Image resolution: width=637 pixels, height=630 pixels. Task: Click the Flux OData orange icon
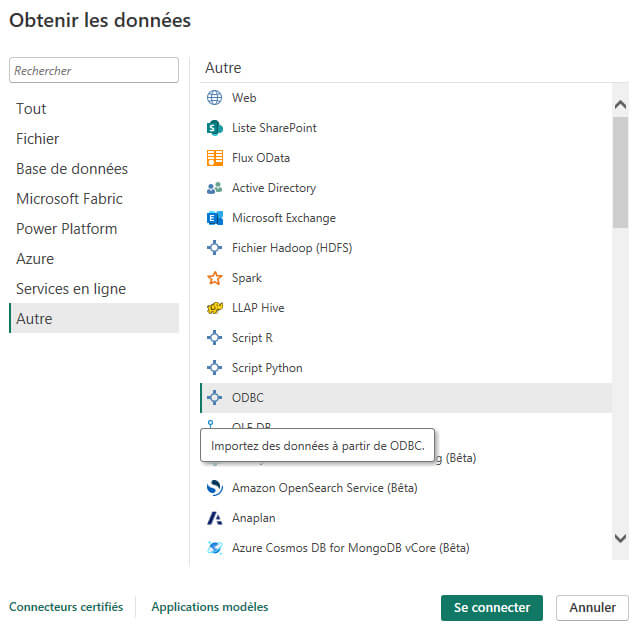(x=214, y=158)
